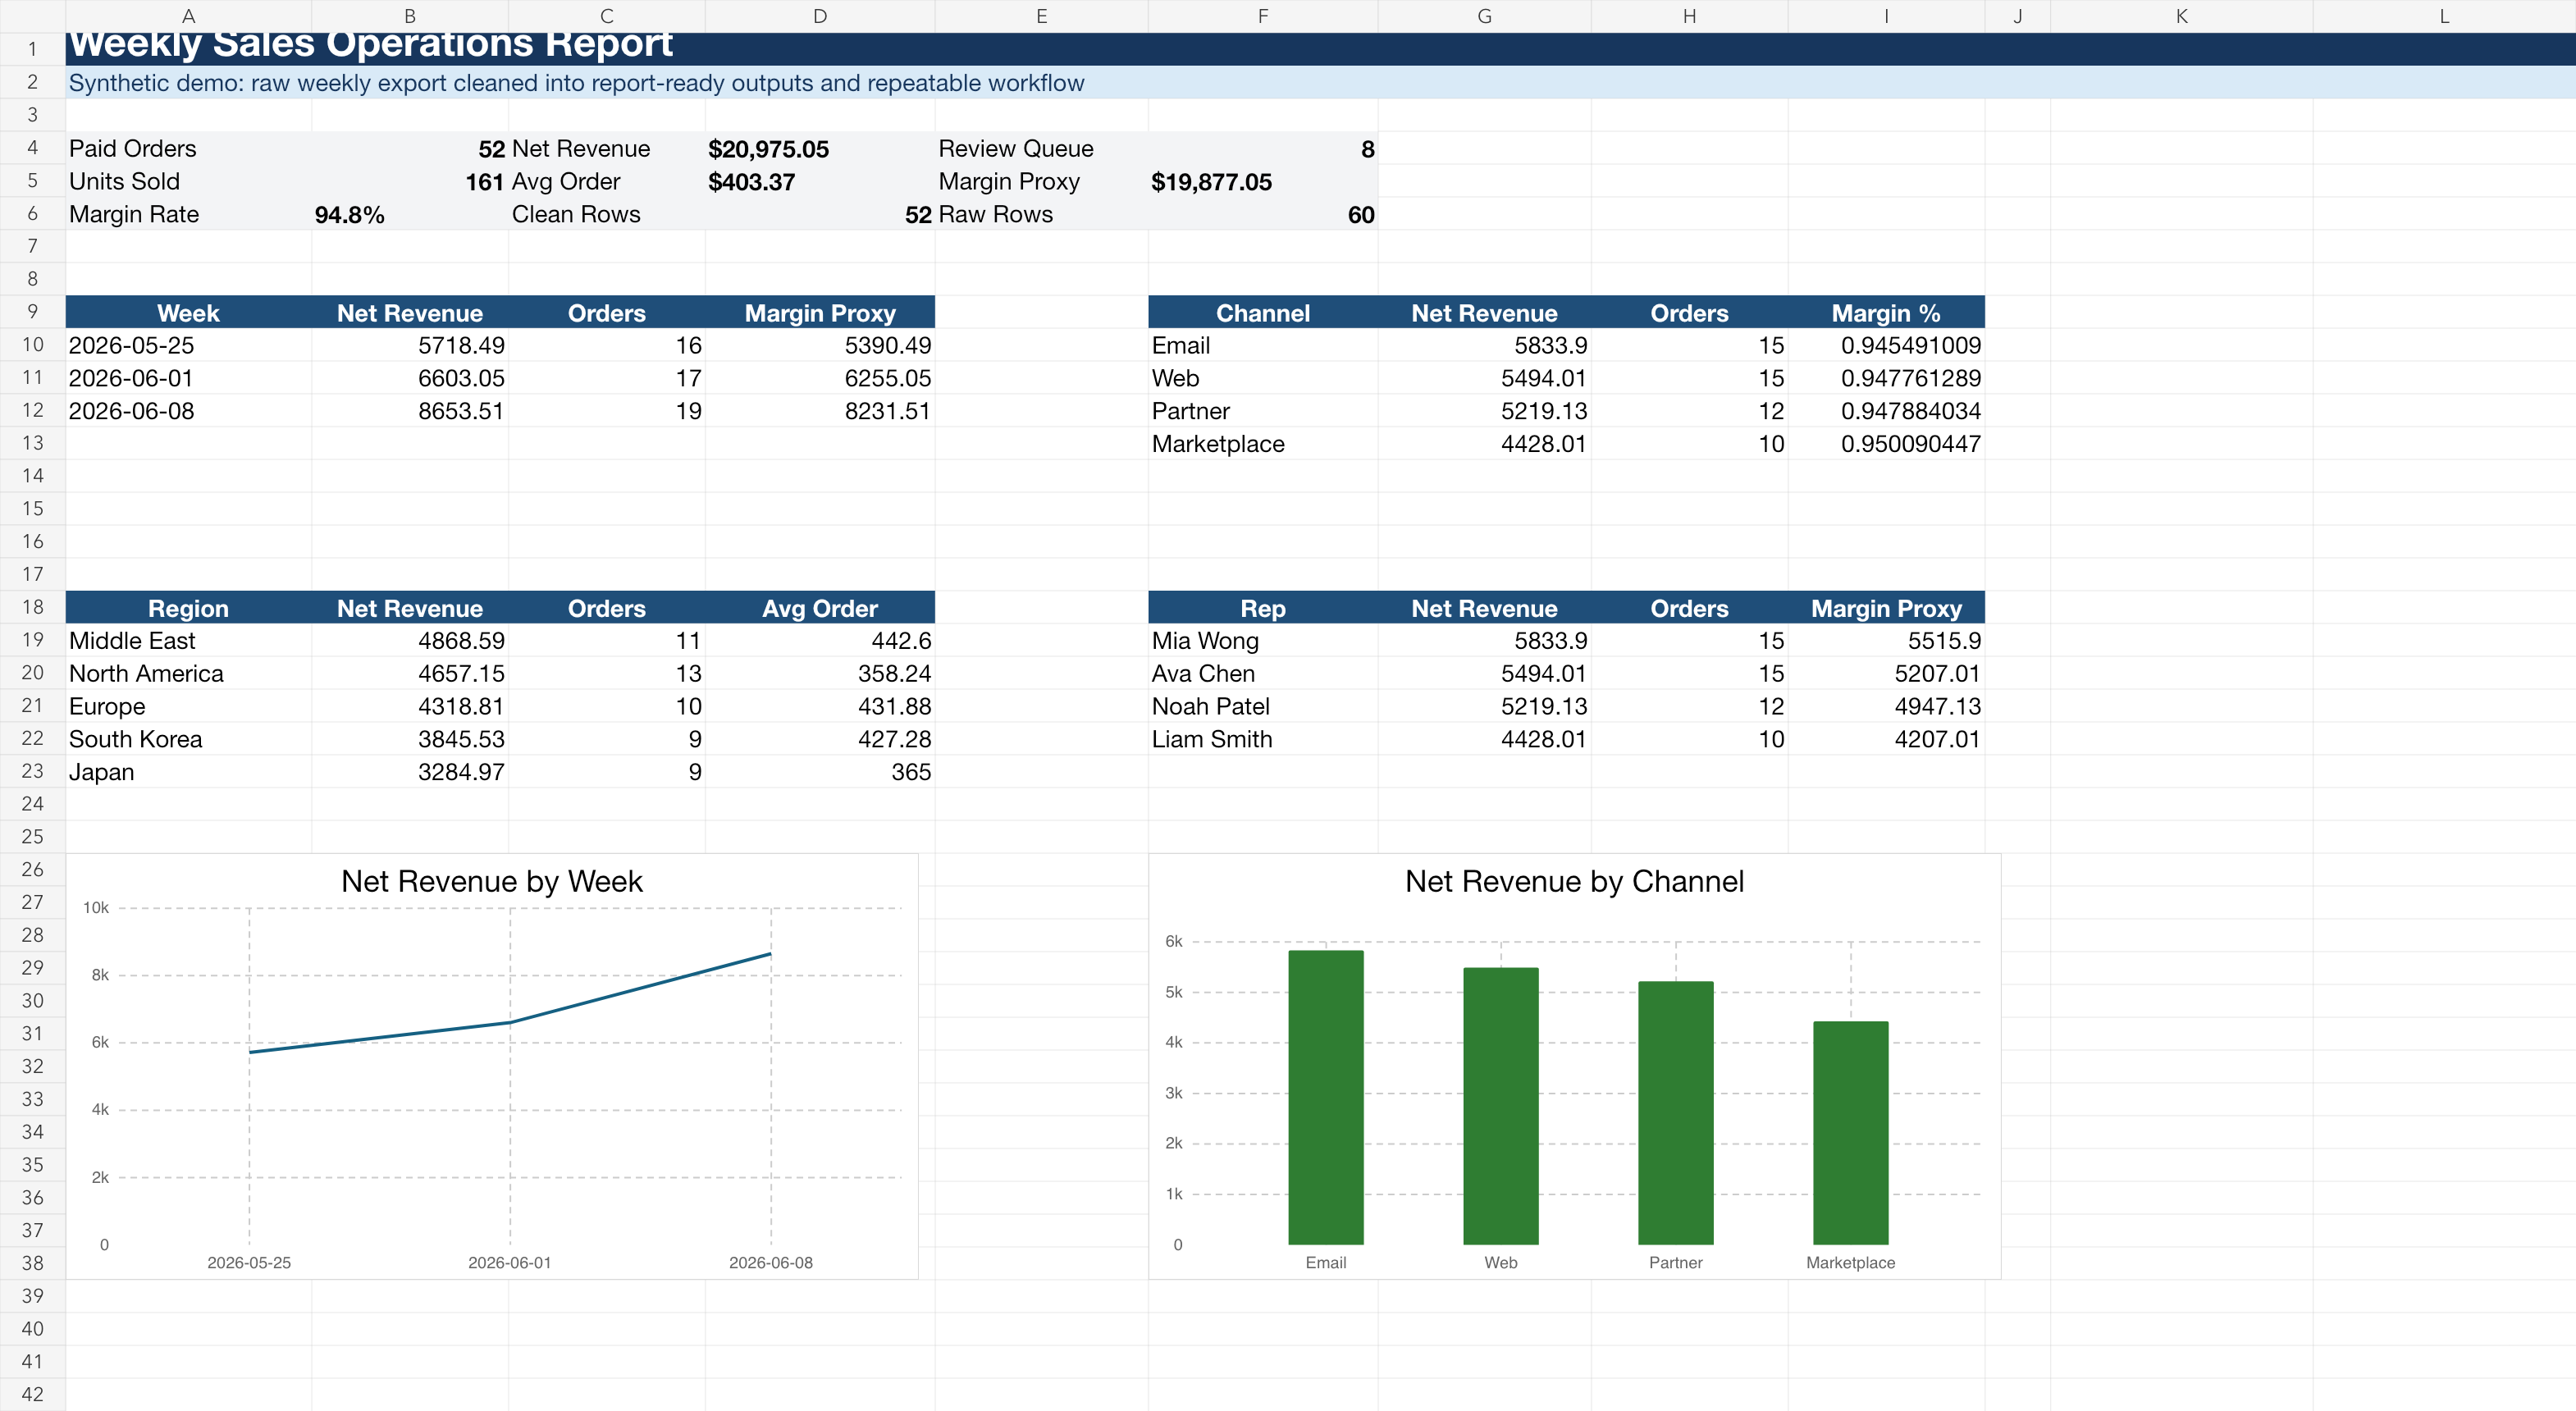Select the Region table header cell

[x=188, y=607]
